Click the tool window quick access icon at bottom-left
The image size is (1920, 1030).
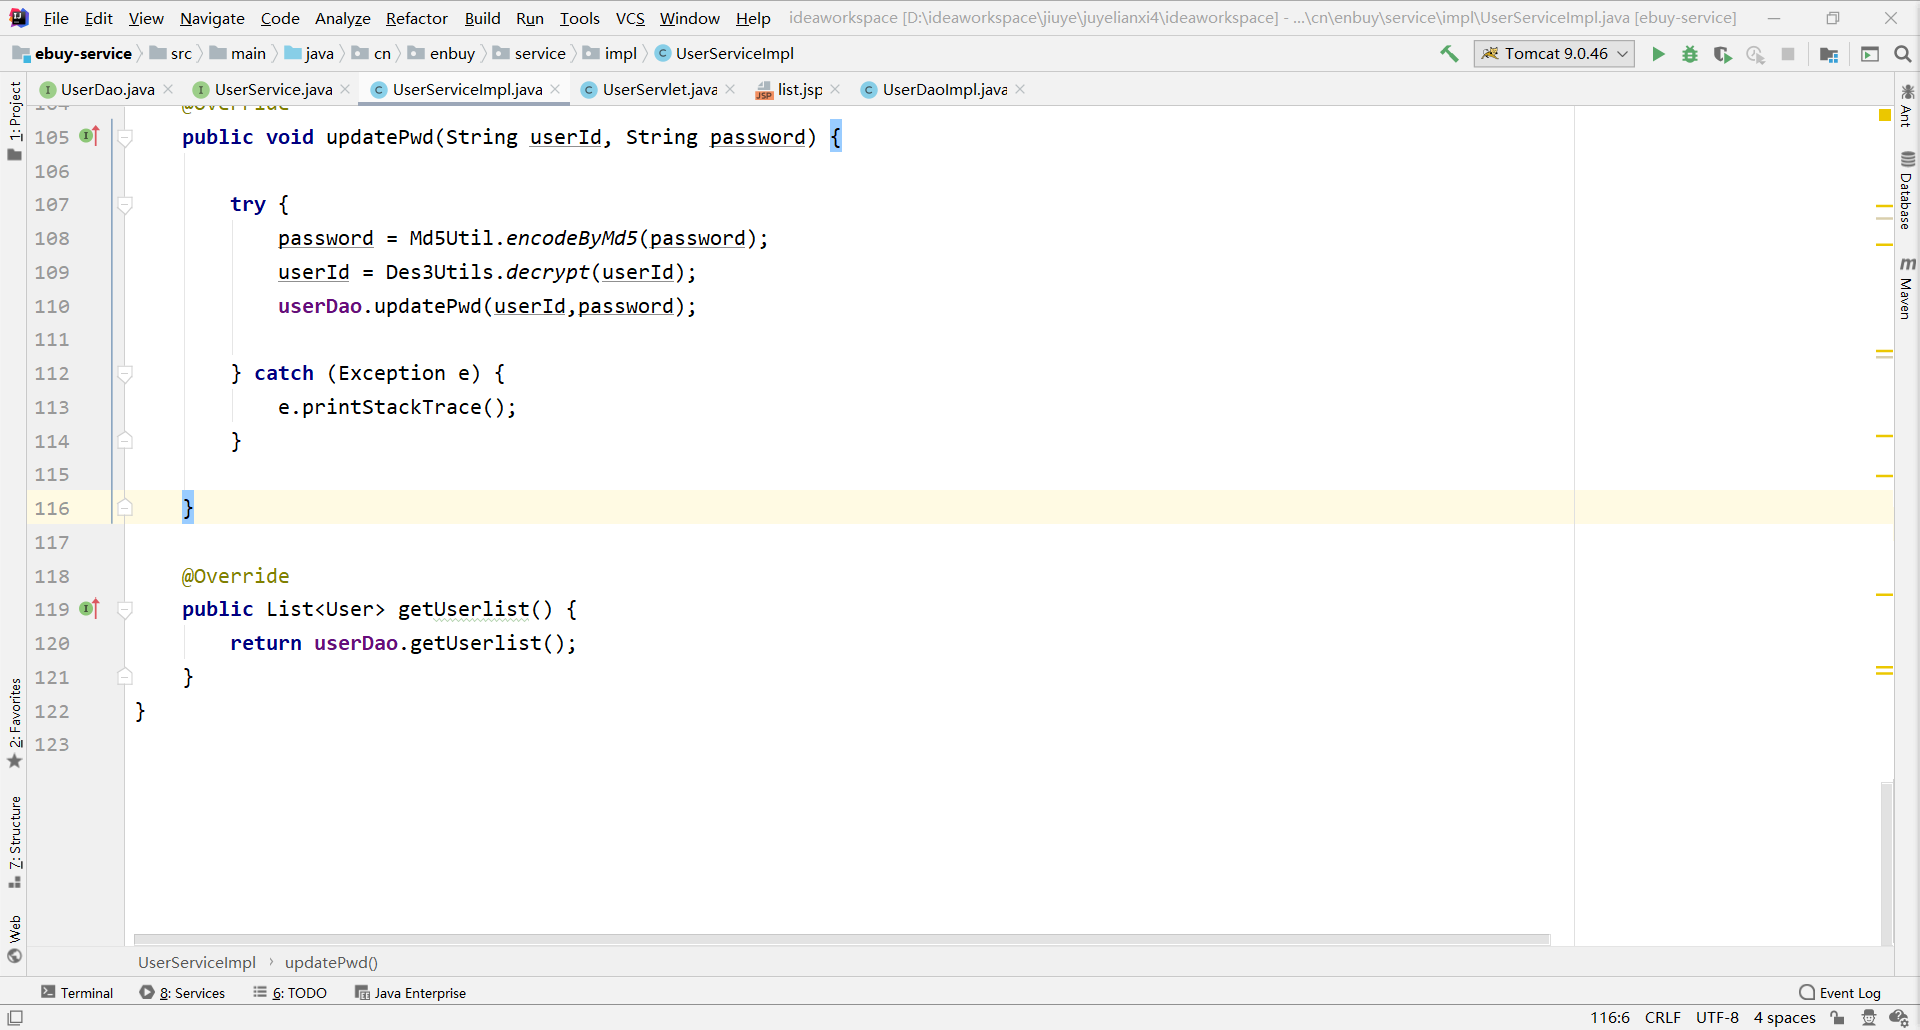tap(15, 1018)
